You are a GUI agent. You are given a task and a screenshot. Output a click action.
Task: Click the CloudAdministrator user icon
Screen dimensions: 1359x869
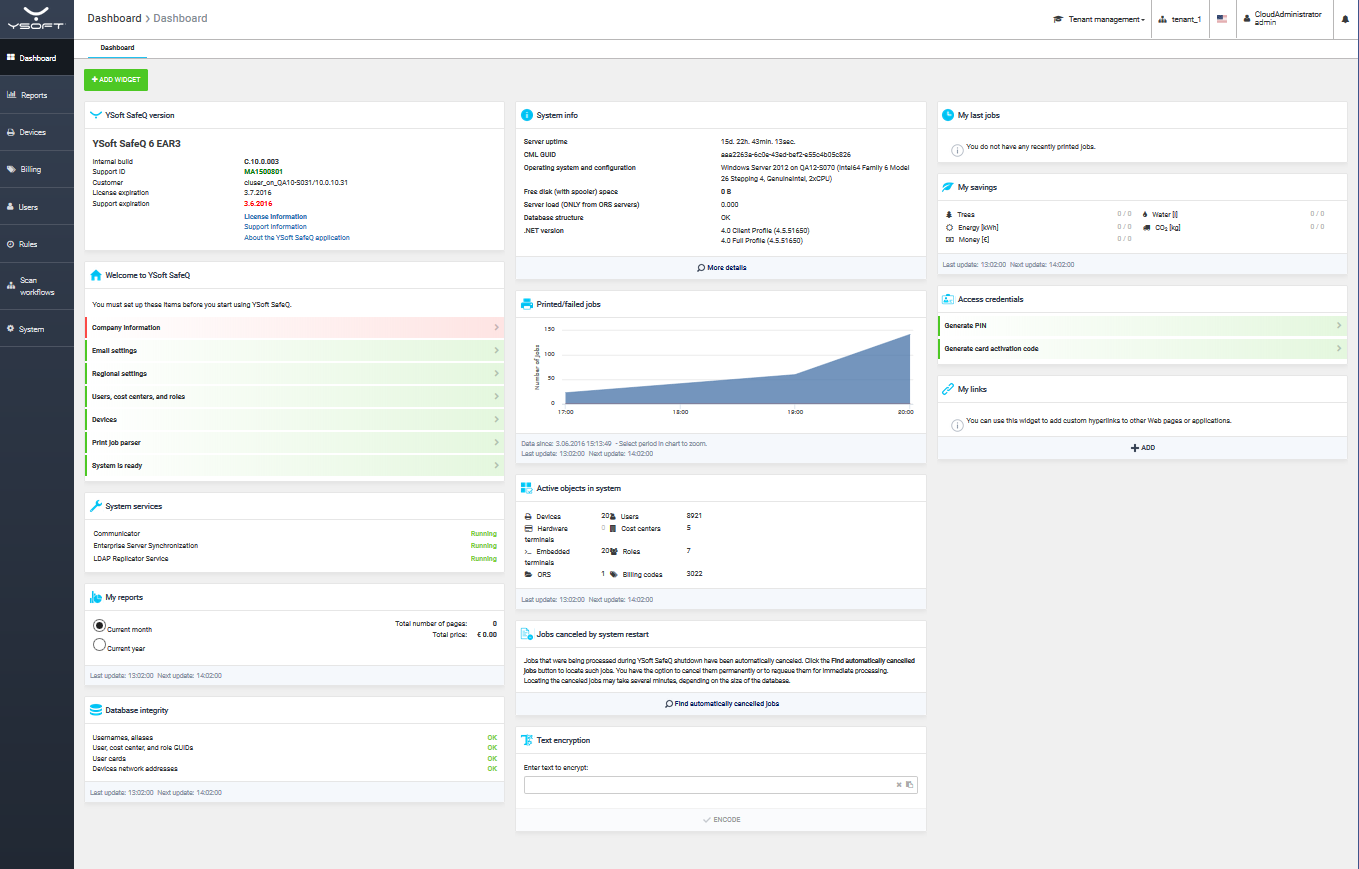[x=1247, y=18]
